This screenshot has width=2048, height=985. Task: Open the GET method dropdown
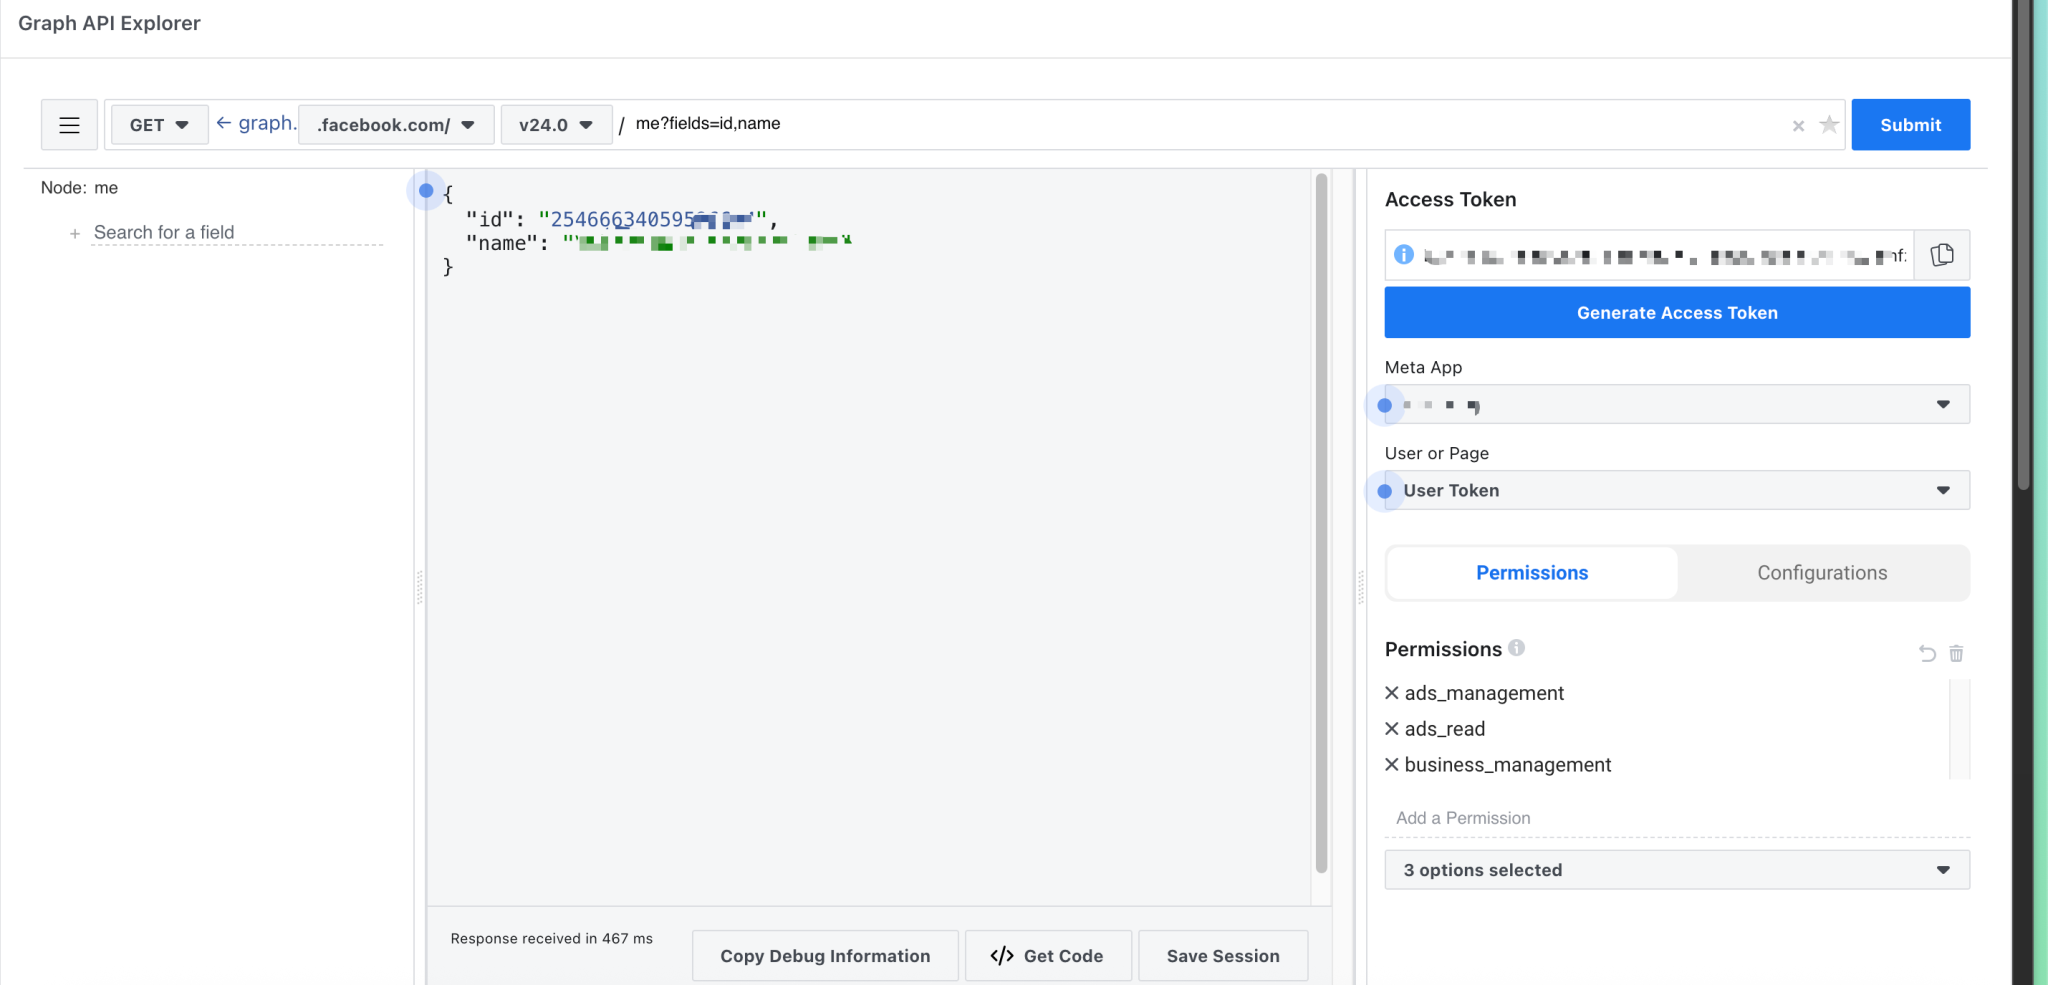[158, 124]
